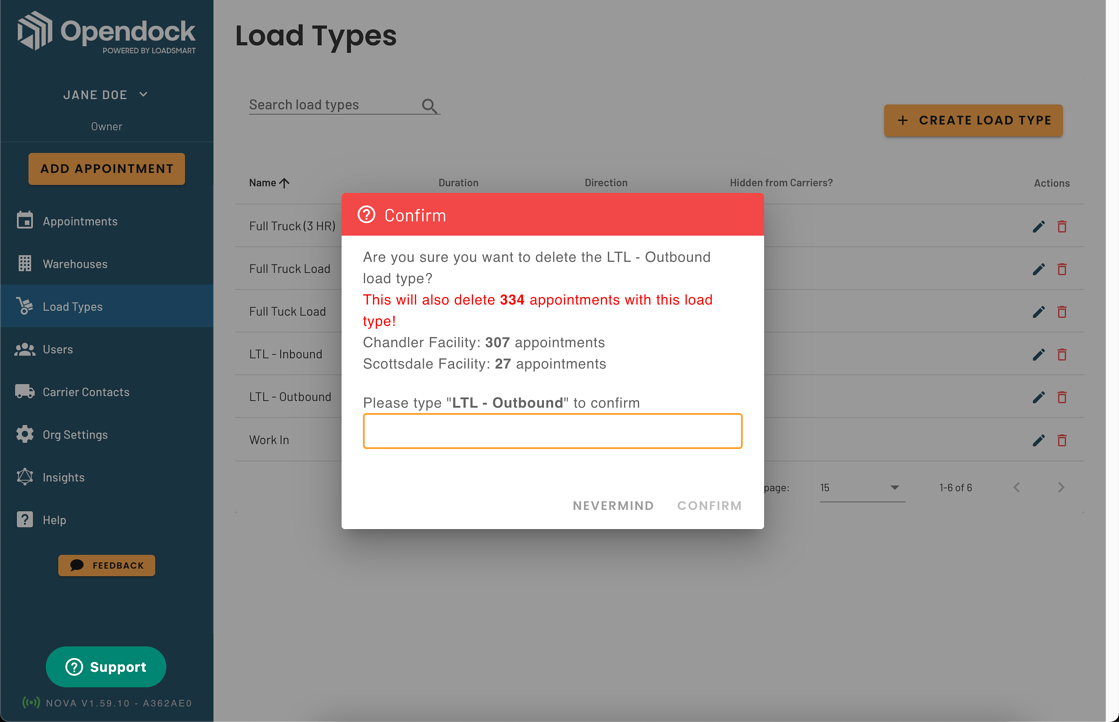The height and width of the screenshot is (722, 1119).
Task: Click the 1-6 of 6 pagination text
Action: point(956,488)
